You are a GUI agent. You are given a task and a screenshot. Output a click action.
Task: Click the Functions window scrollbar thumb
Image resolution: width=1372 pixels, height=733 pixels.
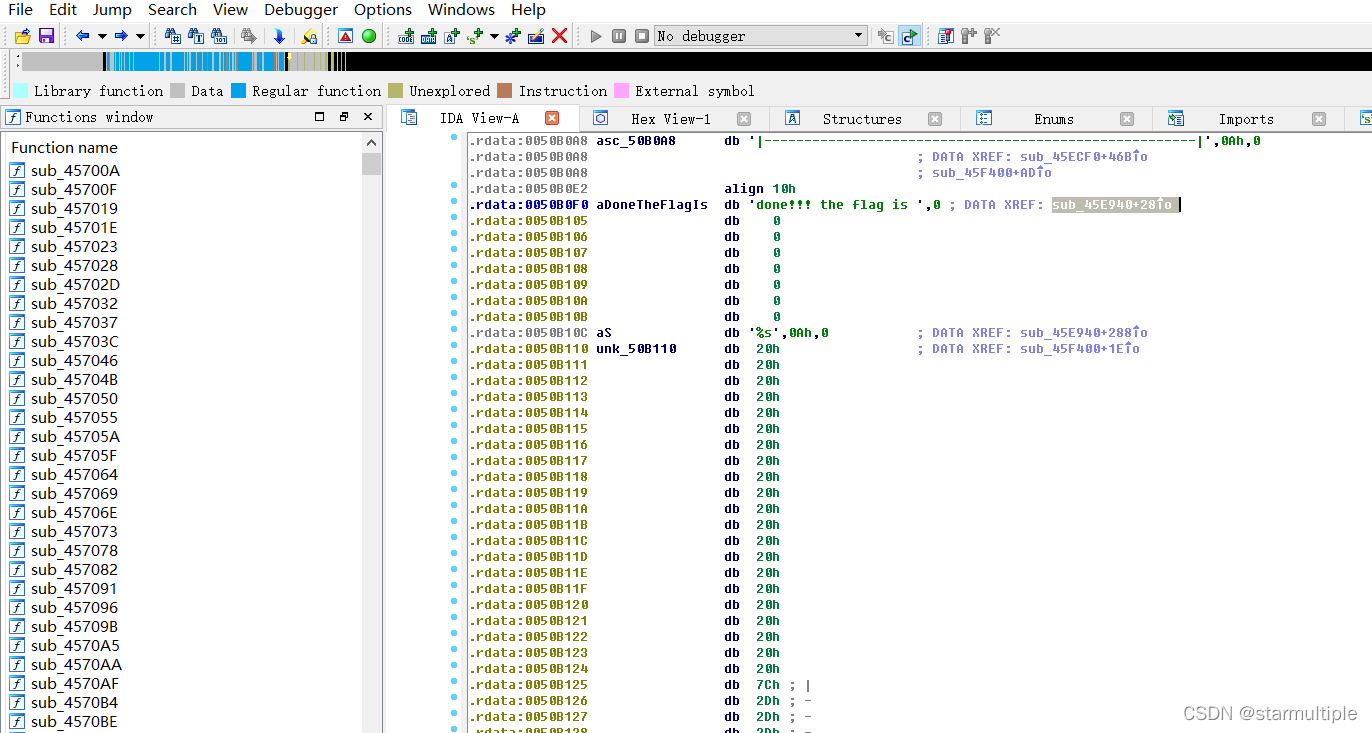[x=371, y=164]
